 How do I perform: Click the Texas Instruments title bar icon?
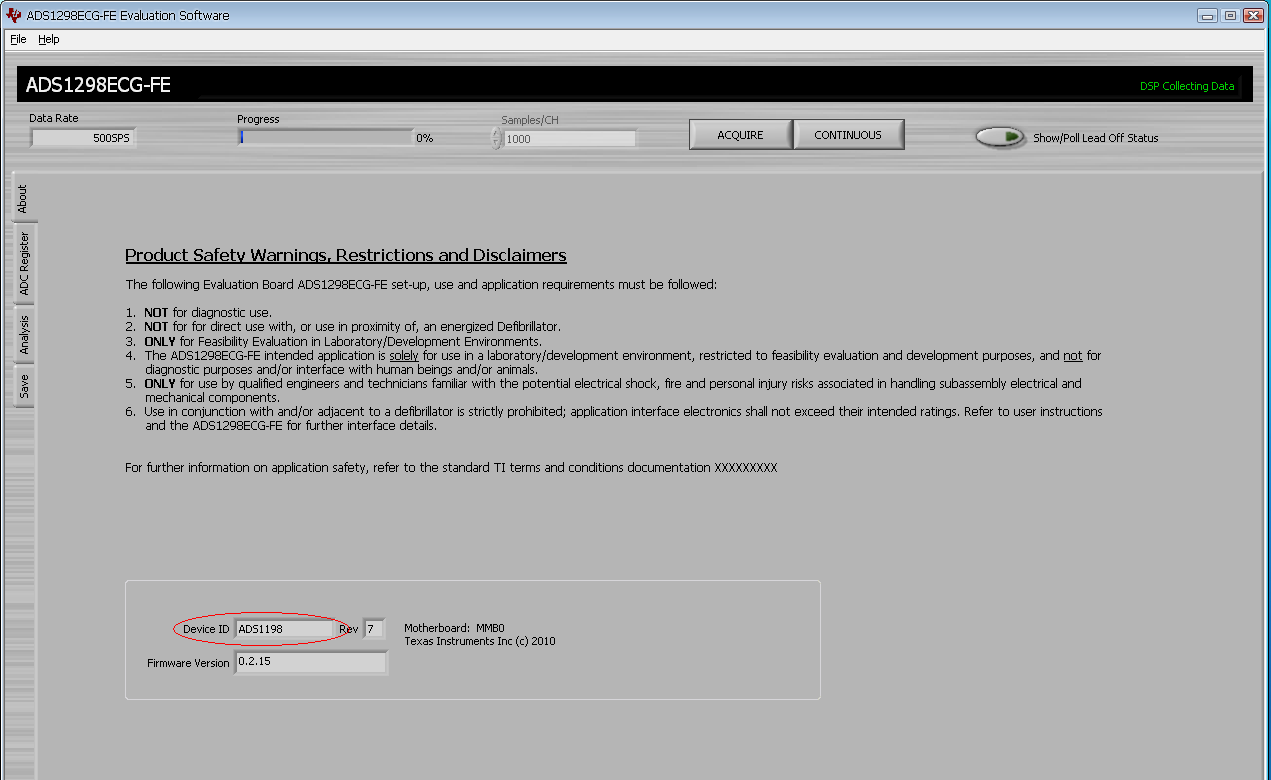point(14,15)
